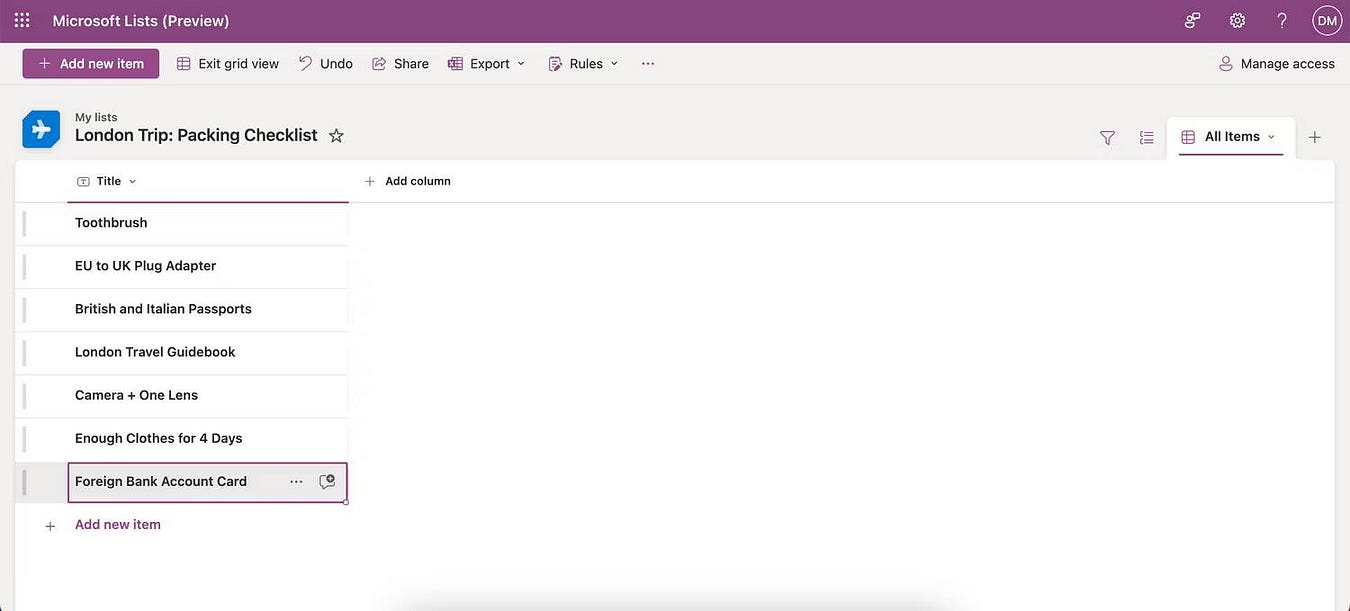Open the toolbar overflow menu
The height and width of the screenshot is (611, 1350).
(647, 63)
